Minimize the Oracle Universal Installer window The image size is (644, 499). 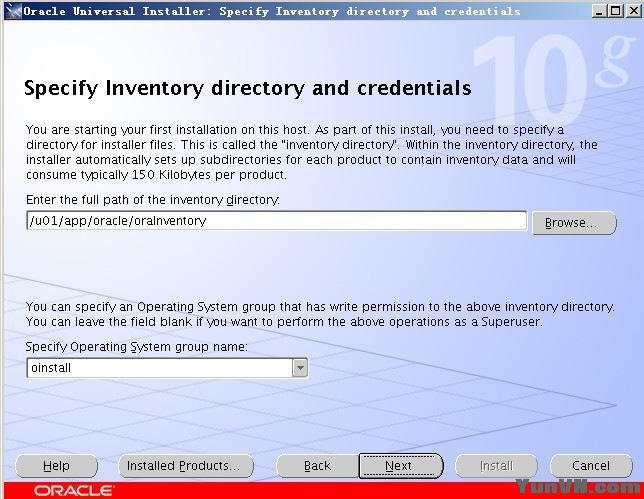coord(599,11)
